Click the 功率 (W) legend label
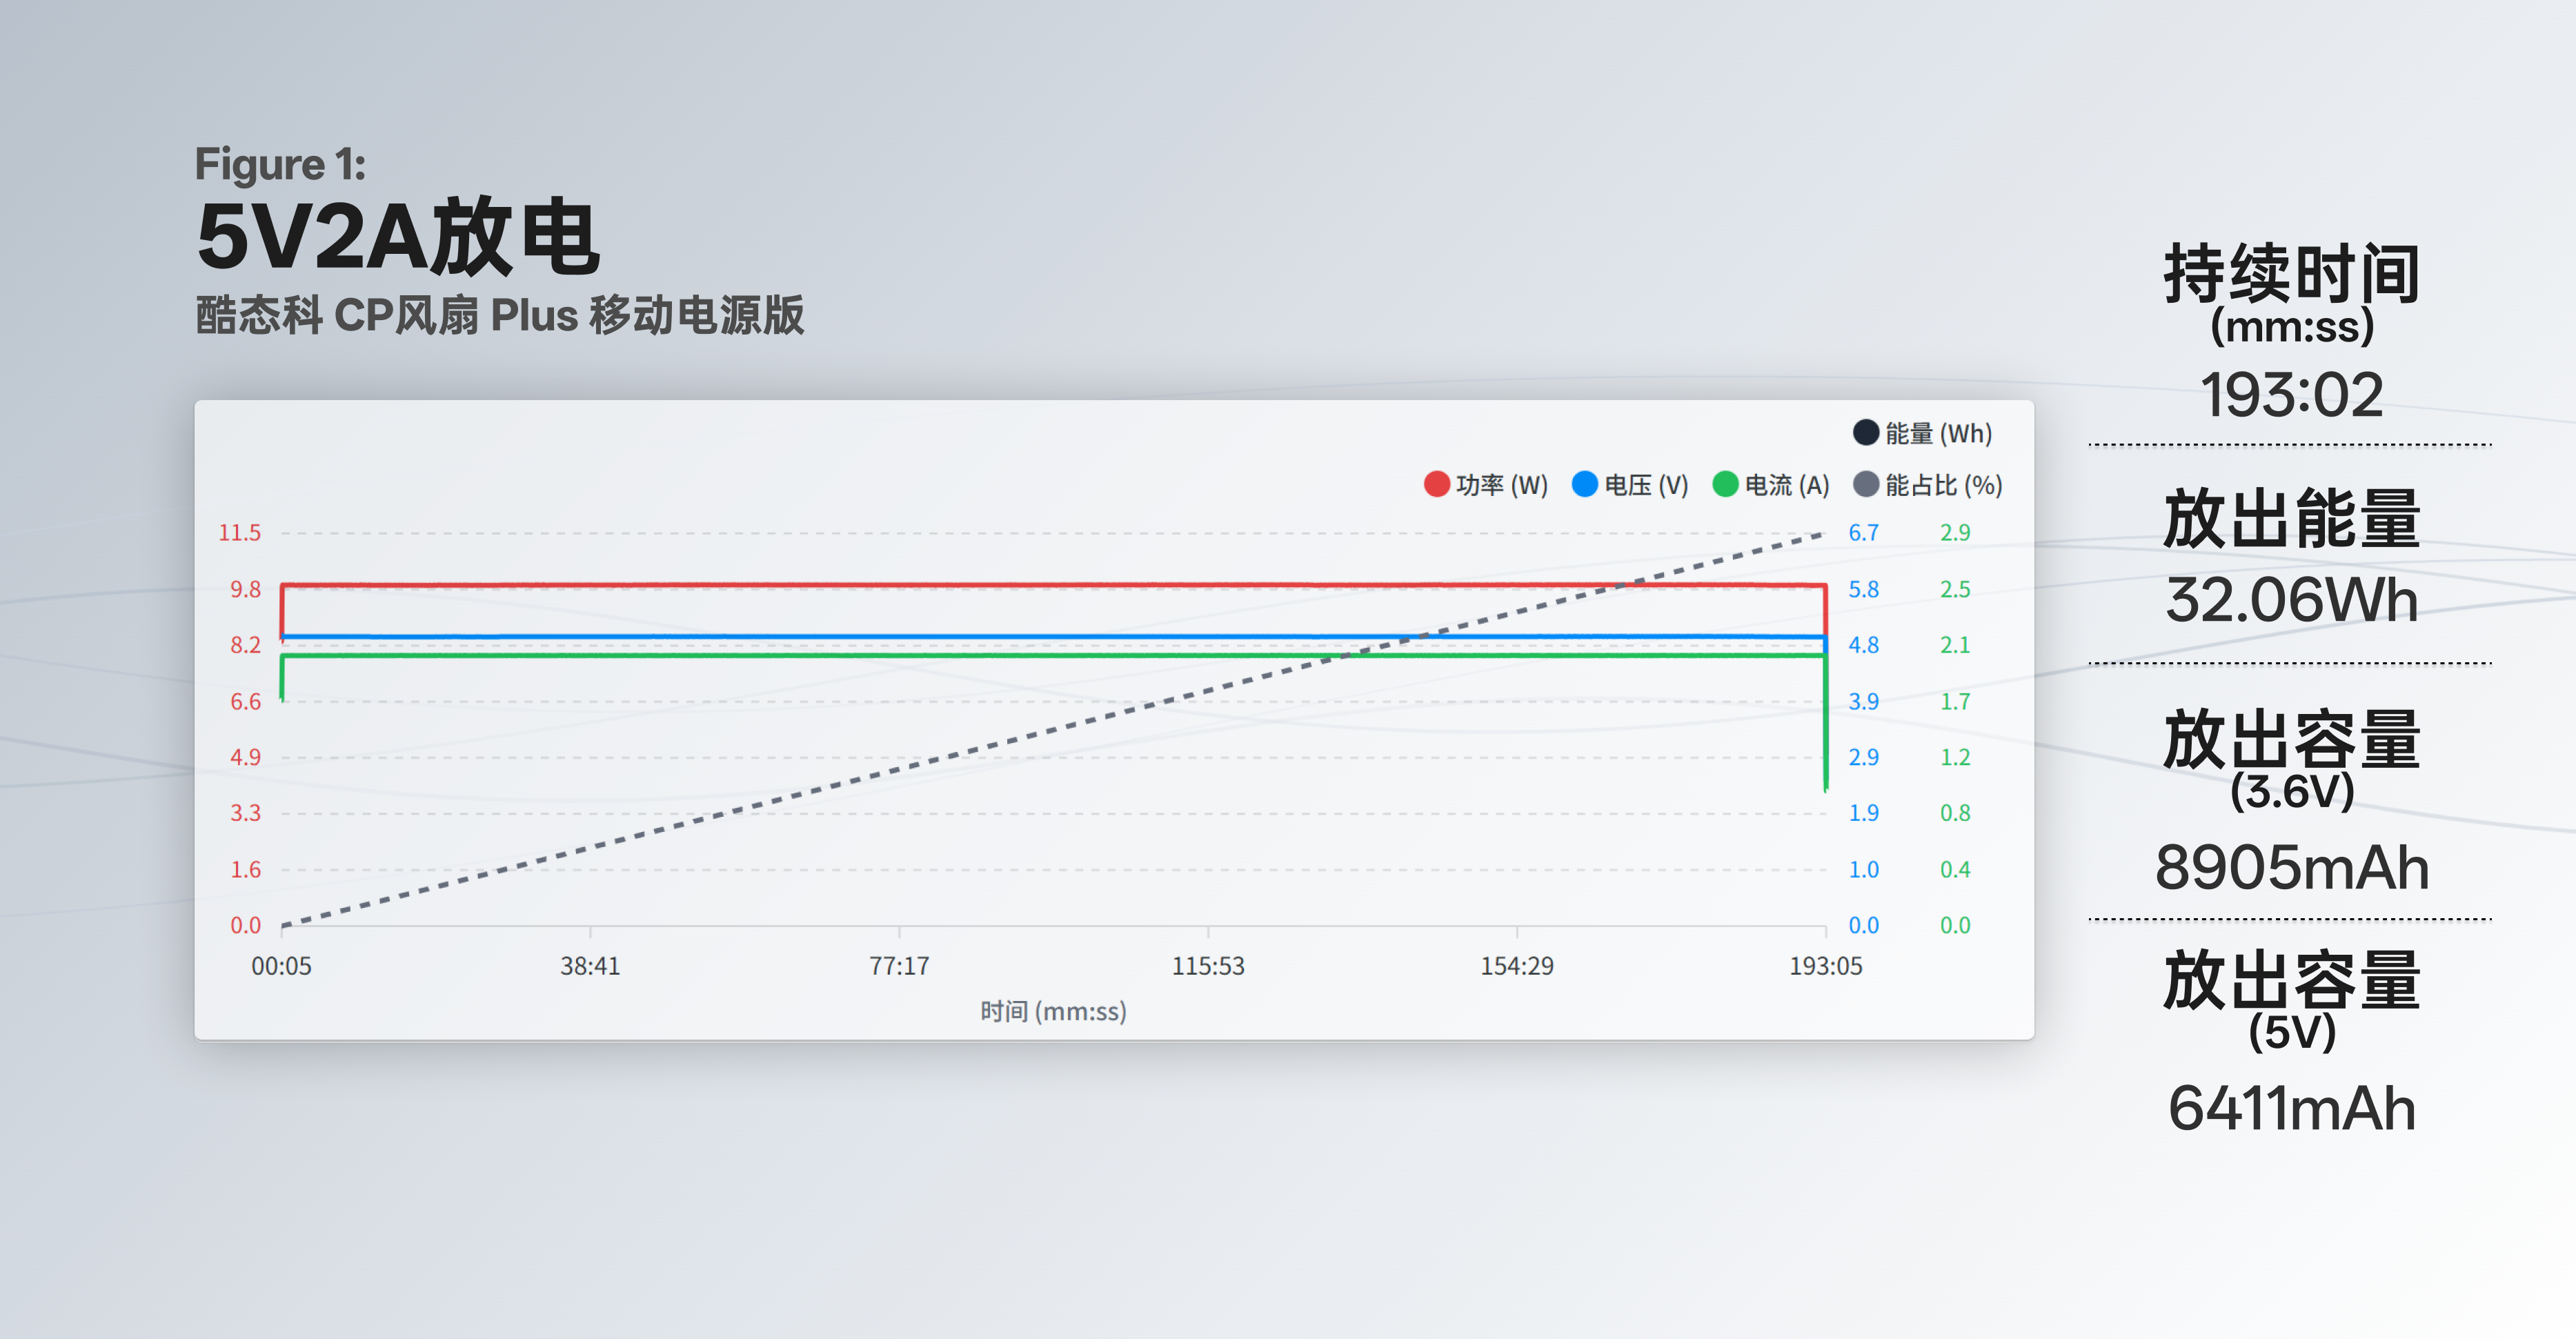The image size is (2576, 1339). 1502,485
